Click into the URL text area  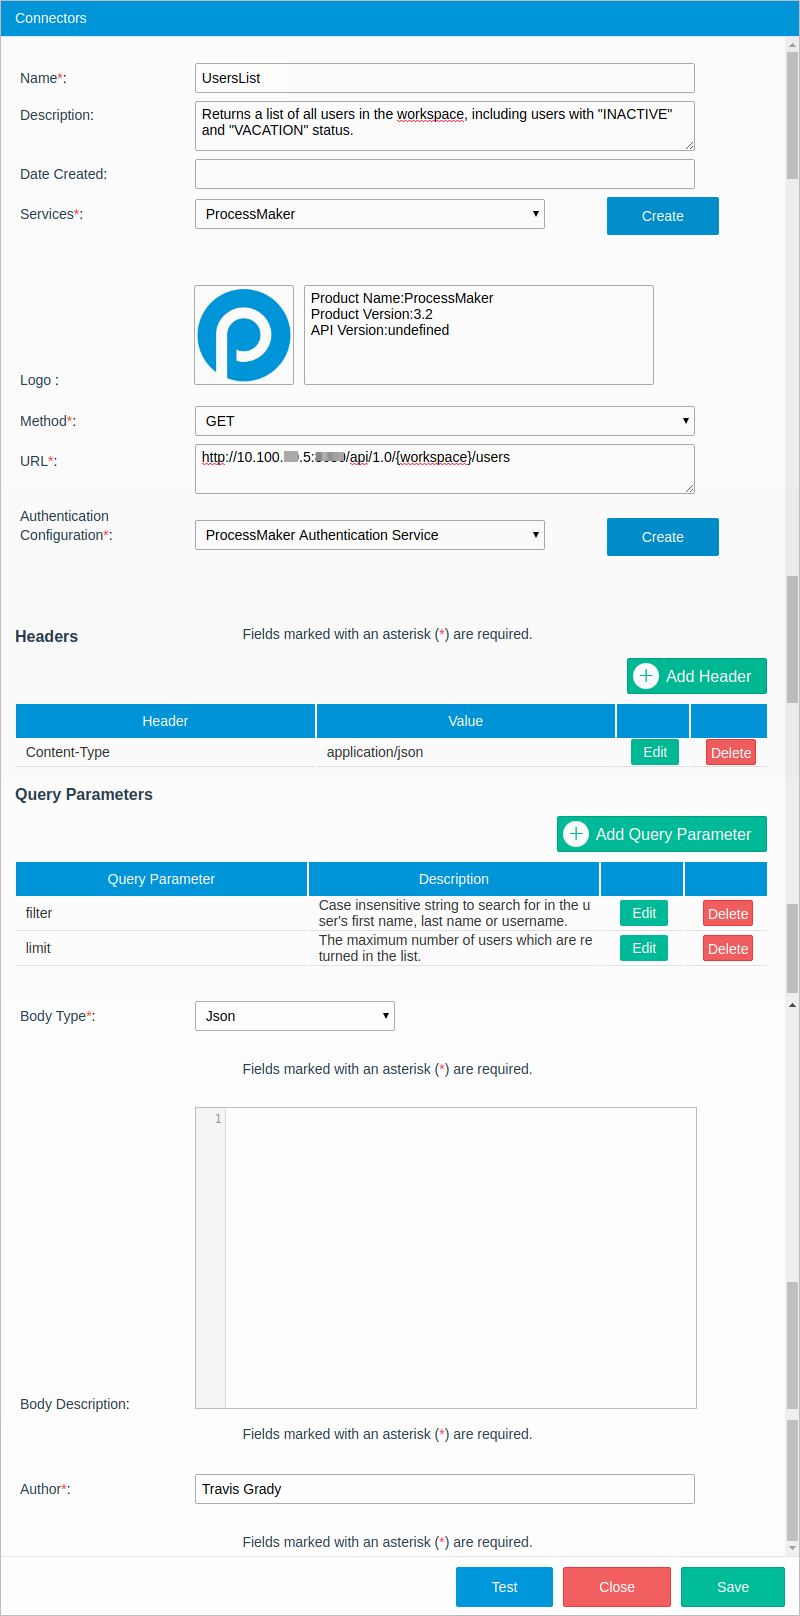pyautogui.click(x=444, y=470)
